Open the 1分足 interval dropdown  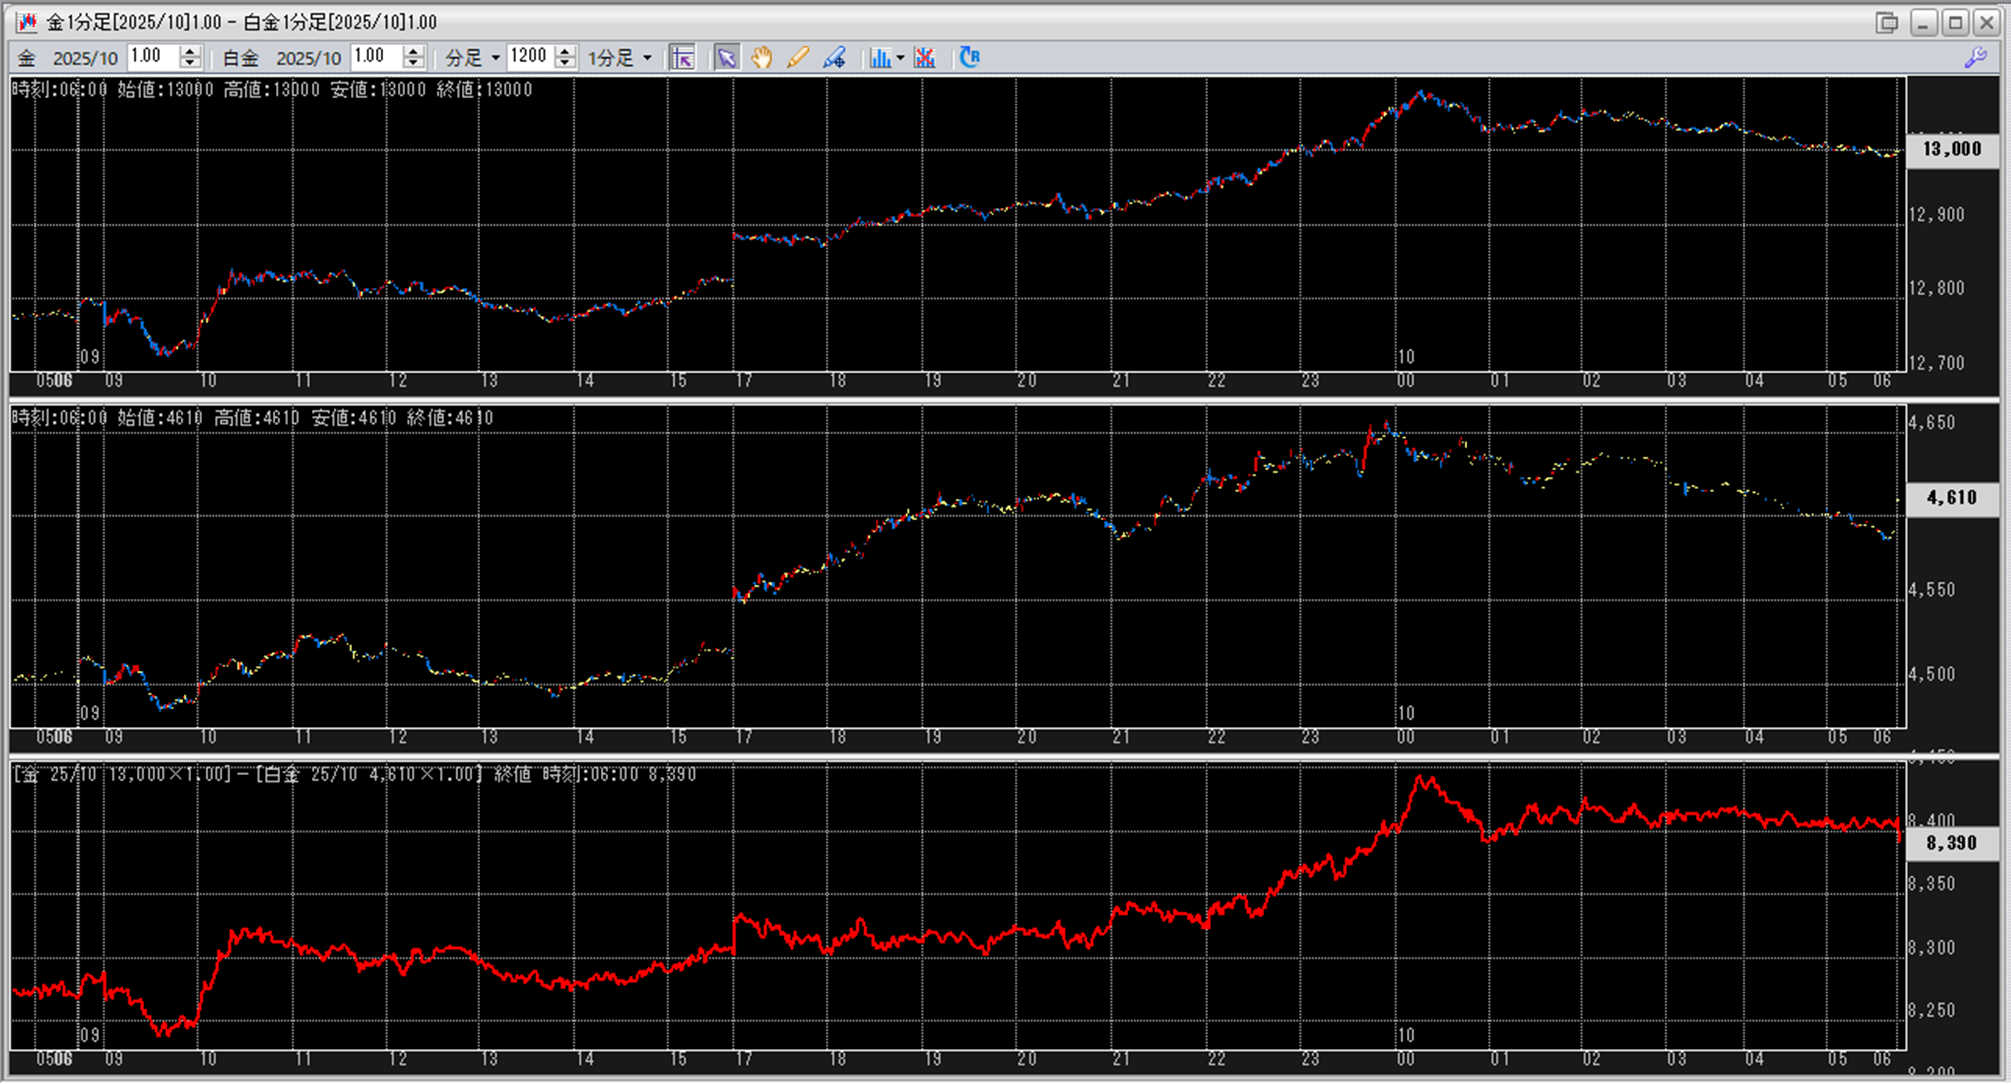click(x=647, y=58)
